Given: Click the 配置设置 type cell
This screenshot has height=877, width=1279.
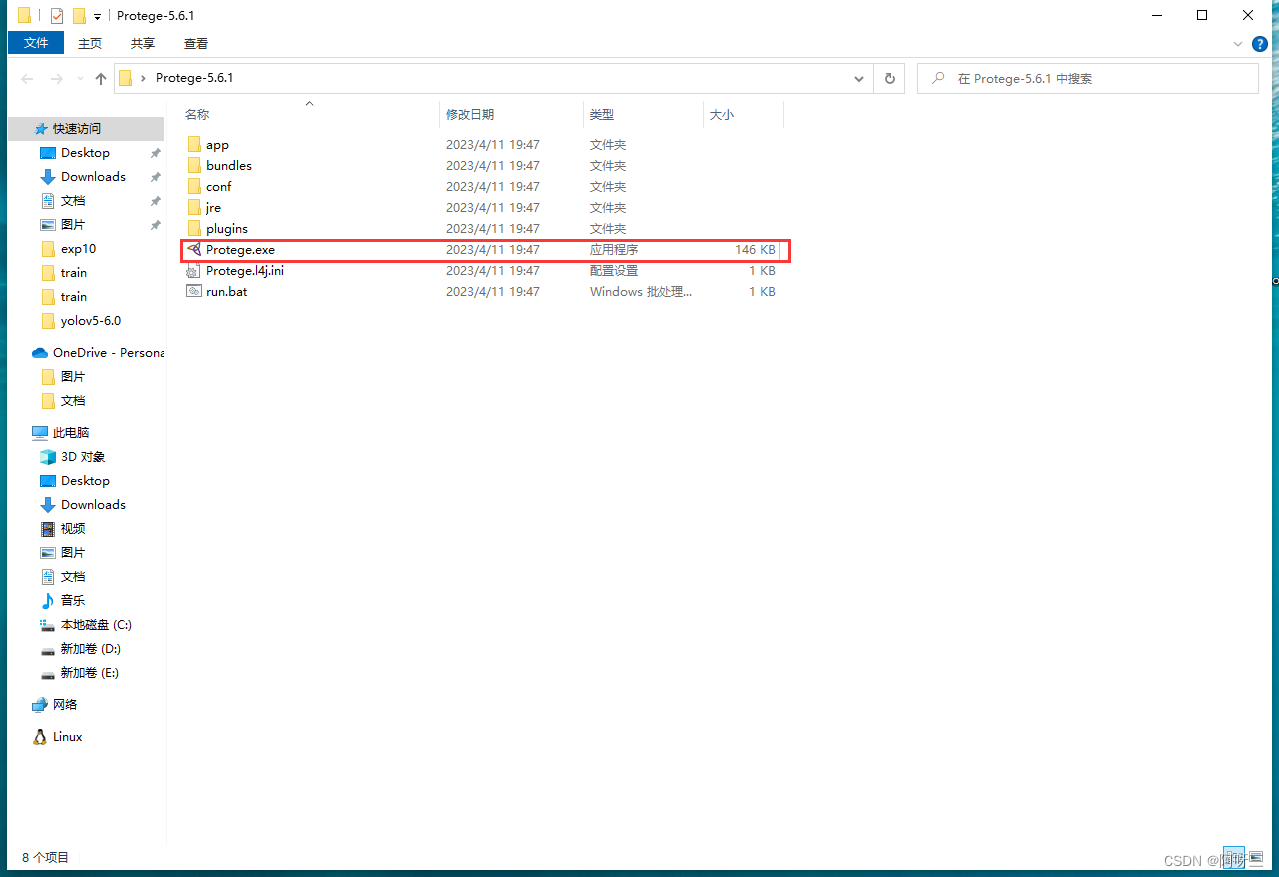Looking at the screenshot, I should [614, 271].
